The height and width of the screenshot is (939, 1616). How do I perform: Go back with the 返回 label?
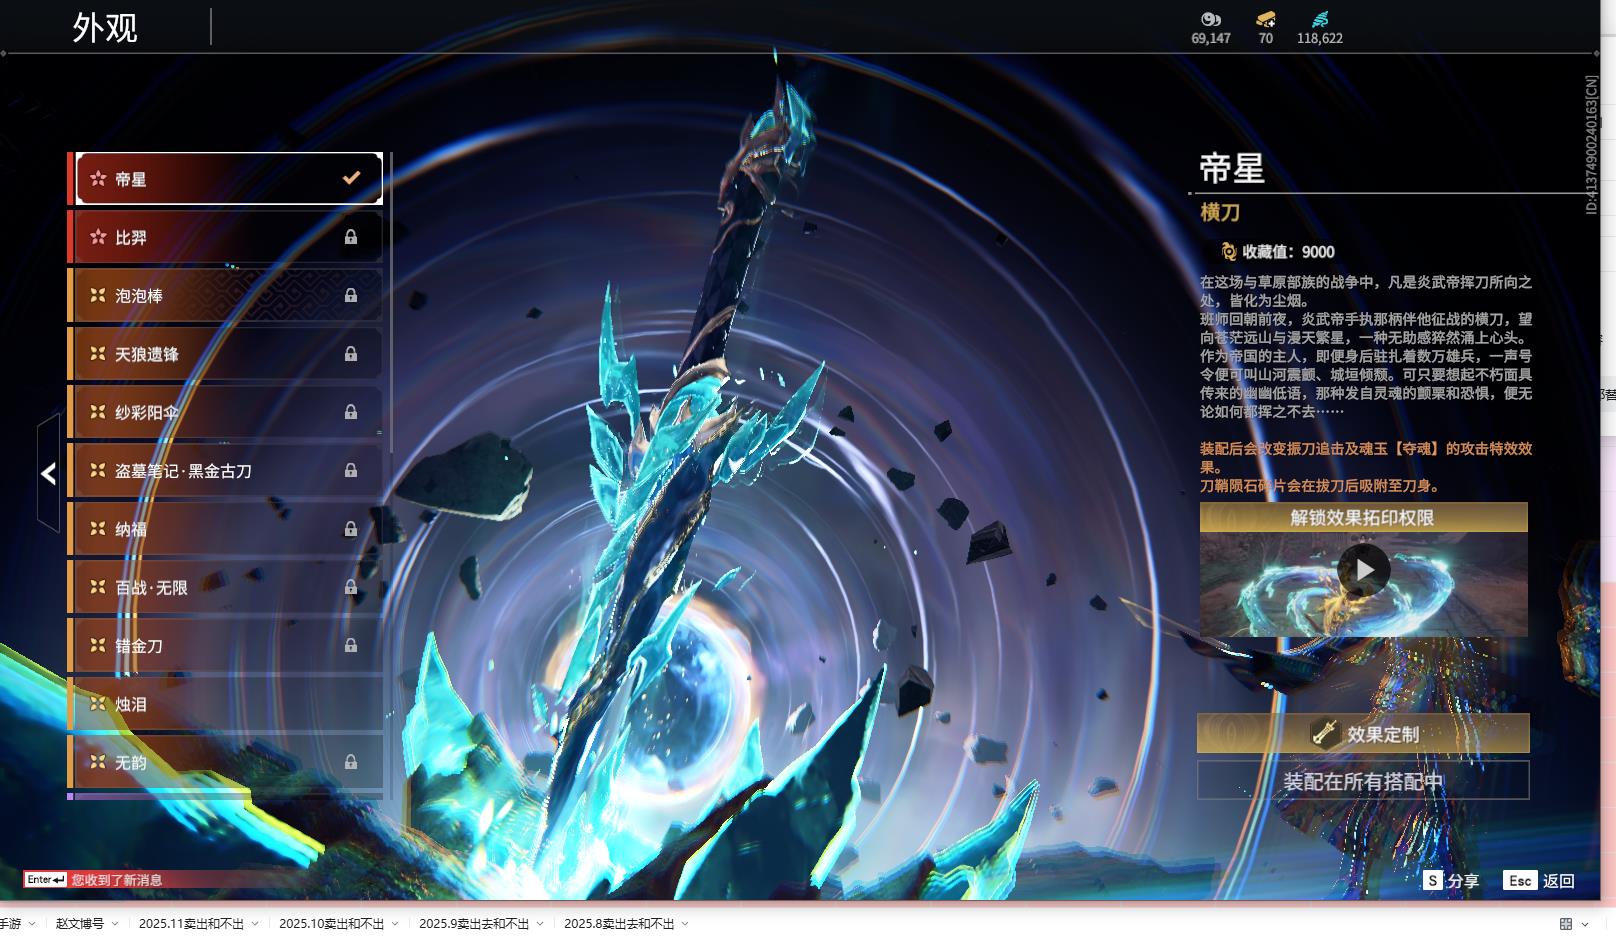click(x=1559, y=881)
